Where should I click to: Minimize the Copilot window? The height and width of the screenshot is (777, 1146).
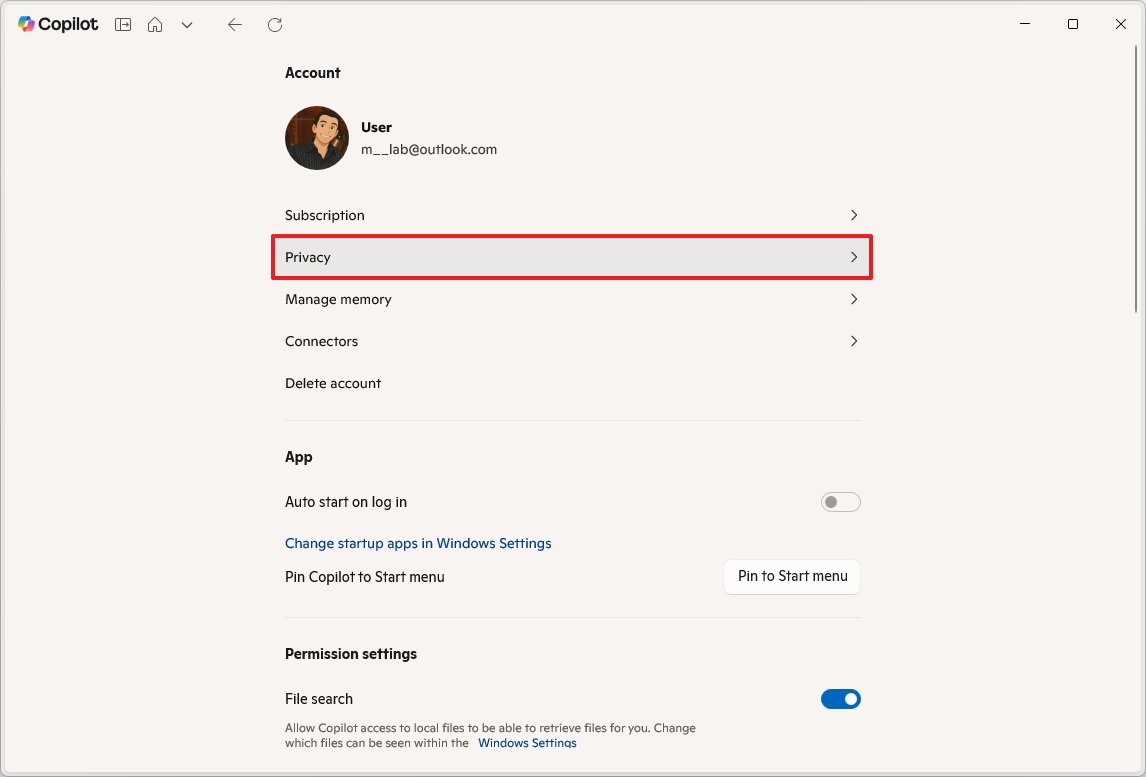(1024, 24)
